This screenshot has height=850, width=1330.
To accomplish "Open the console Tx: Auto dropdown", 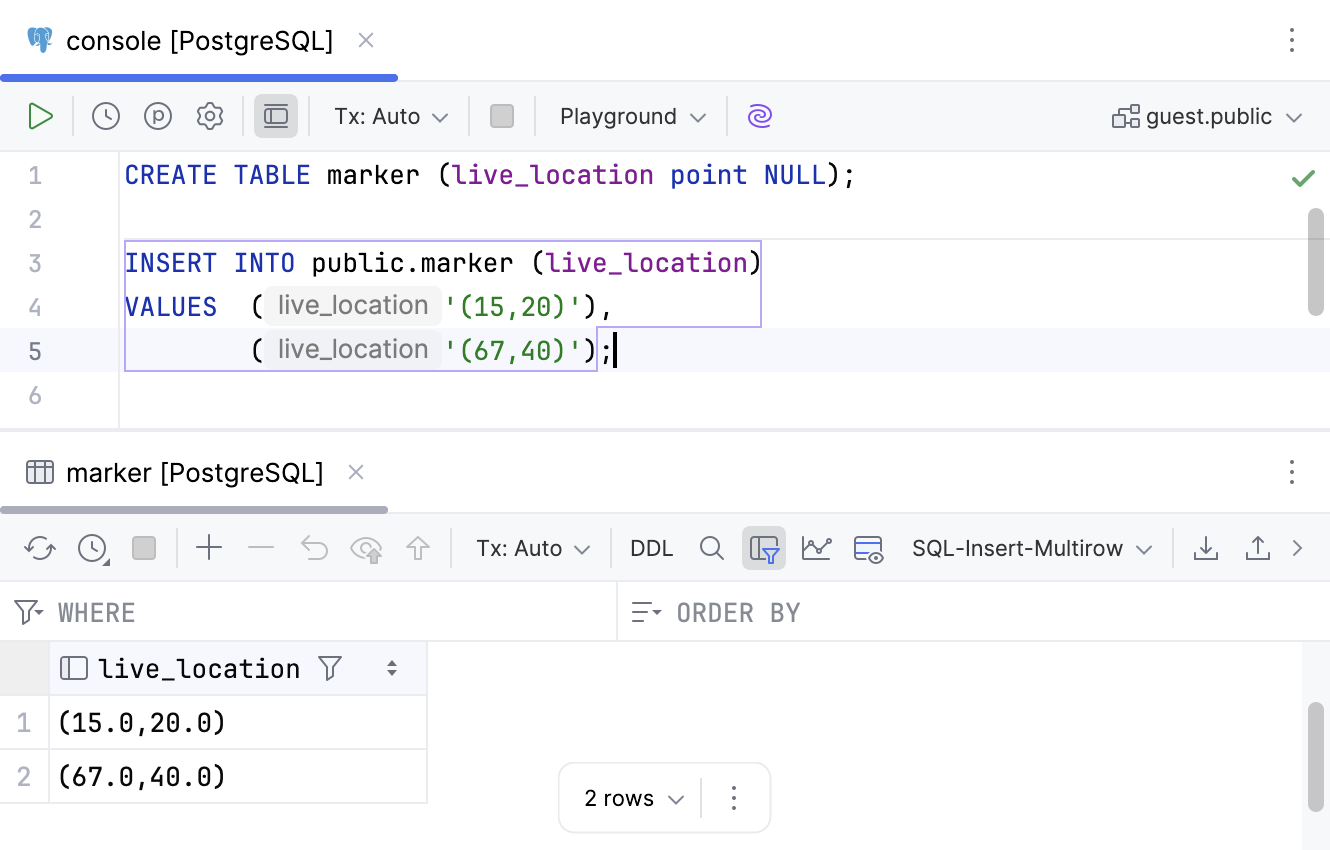I will pos(391,116).
